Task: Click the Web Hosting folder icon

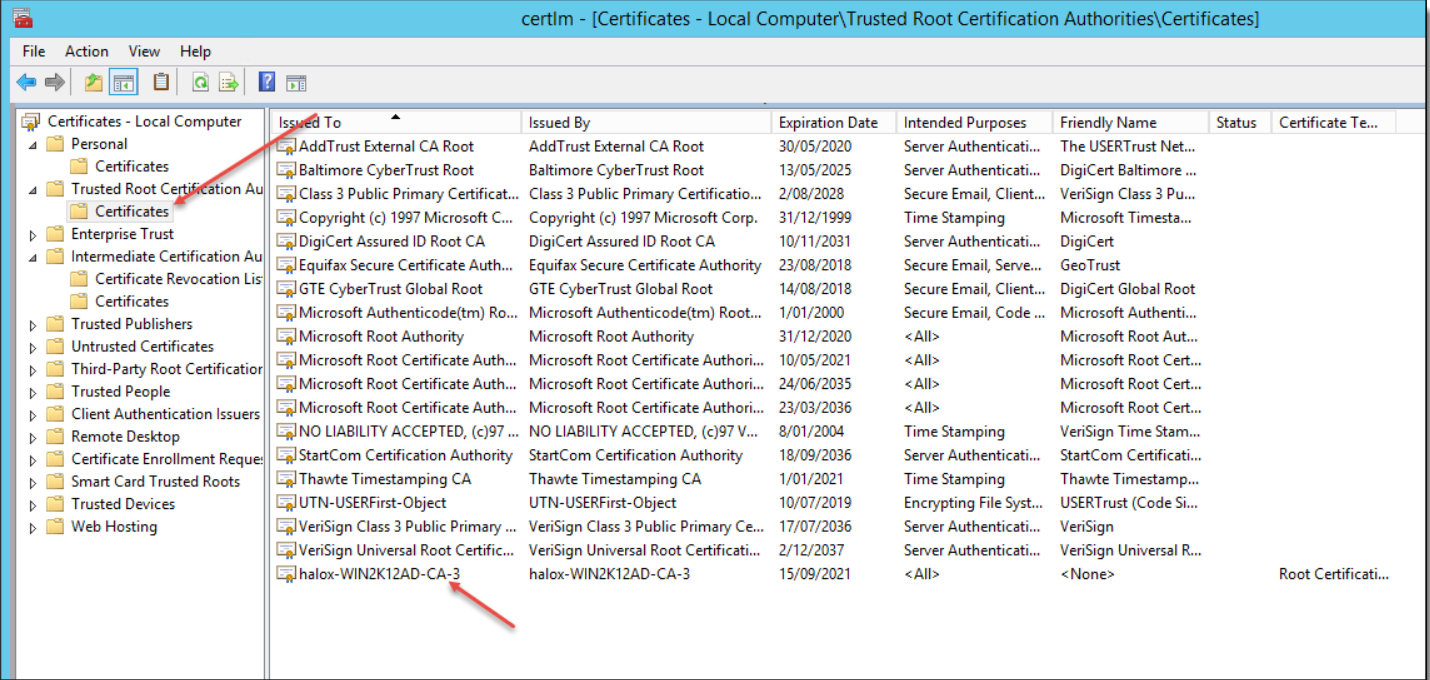Action: click(x=55, y=527)
